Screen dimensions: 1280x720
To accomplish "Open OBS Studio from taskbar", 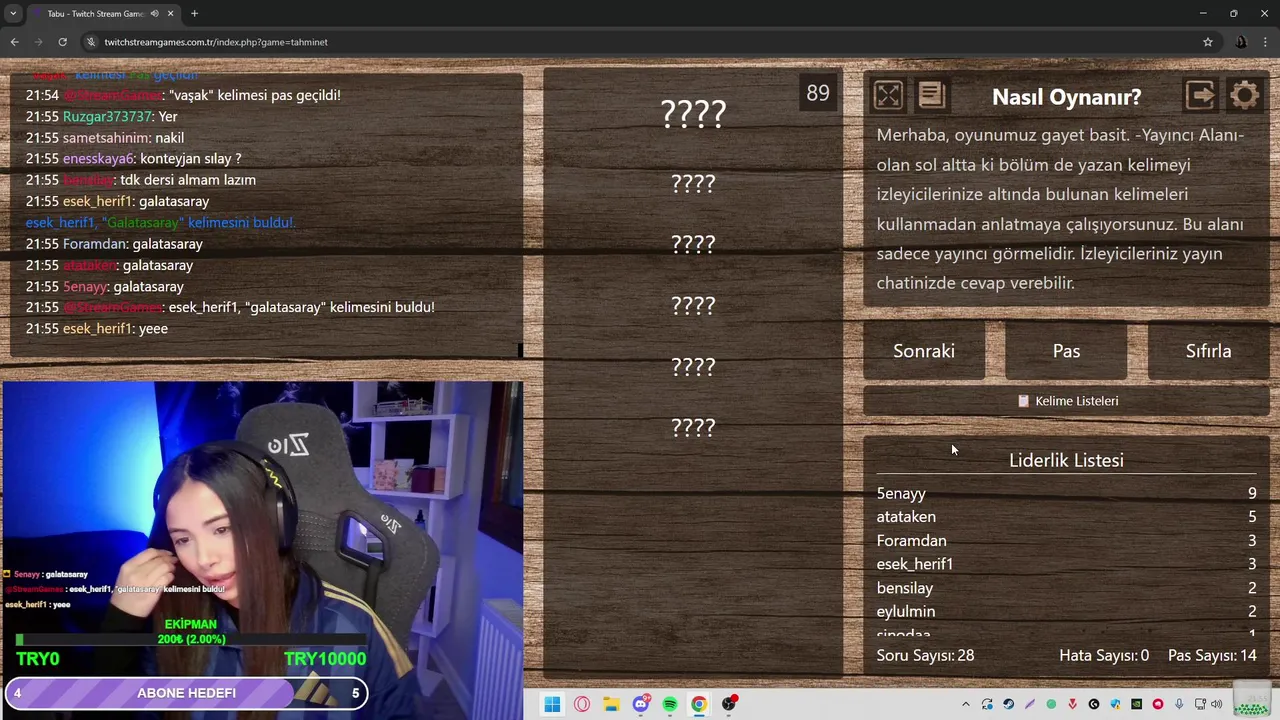I will click(729, 704).
